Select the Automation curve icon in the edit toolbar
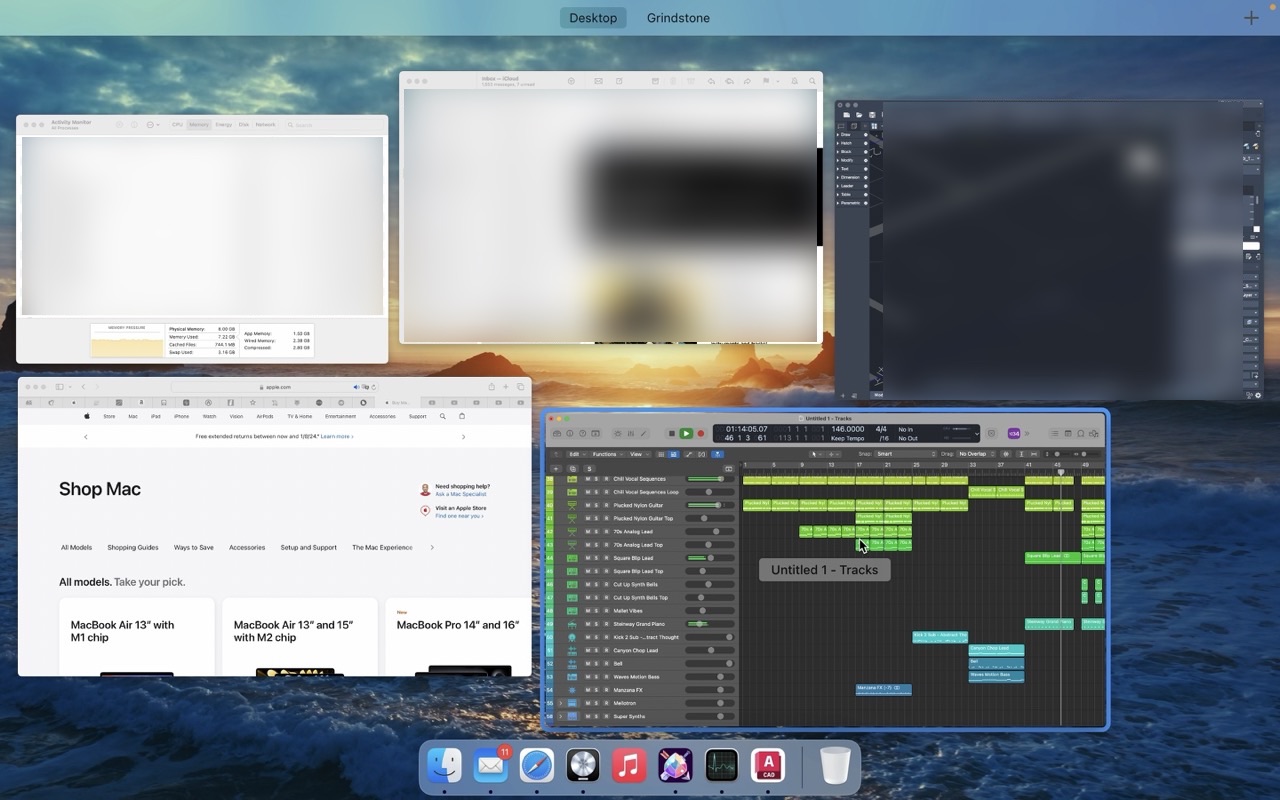Image resolution: width=1280 pixels, height=800 pixels. point(688,453)
